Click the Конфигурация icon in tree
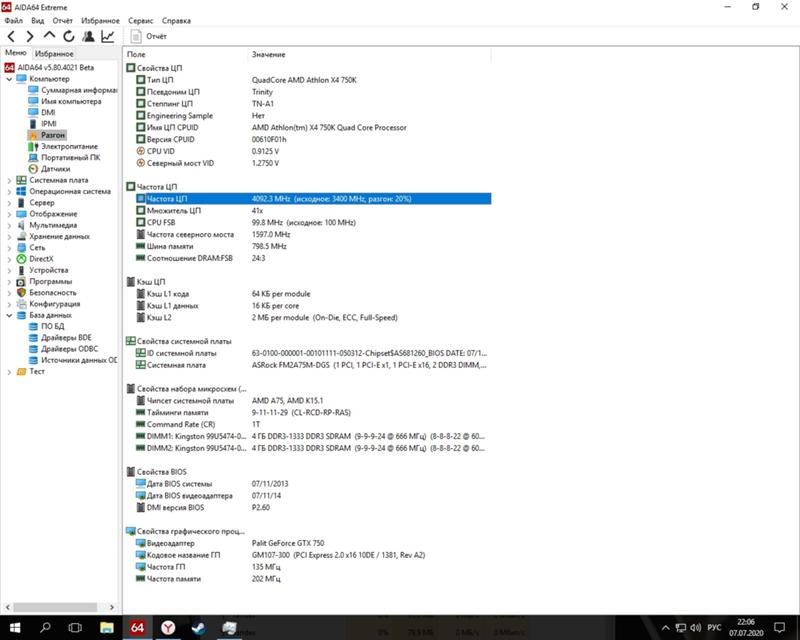Image resolution: width=800 pixels, height=640 pixels. click(21, 304)
